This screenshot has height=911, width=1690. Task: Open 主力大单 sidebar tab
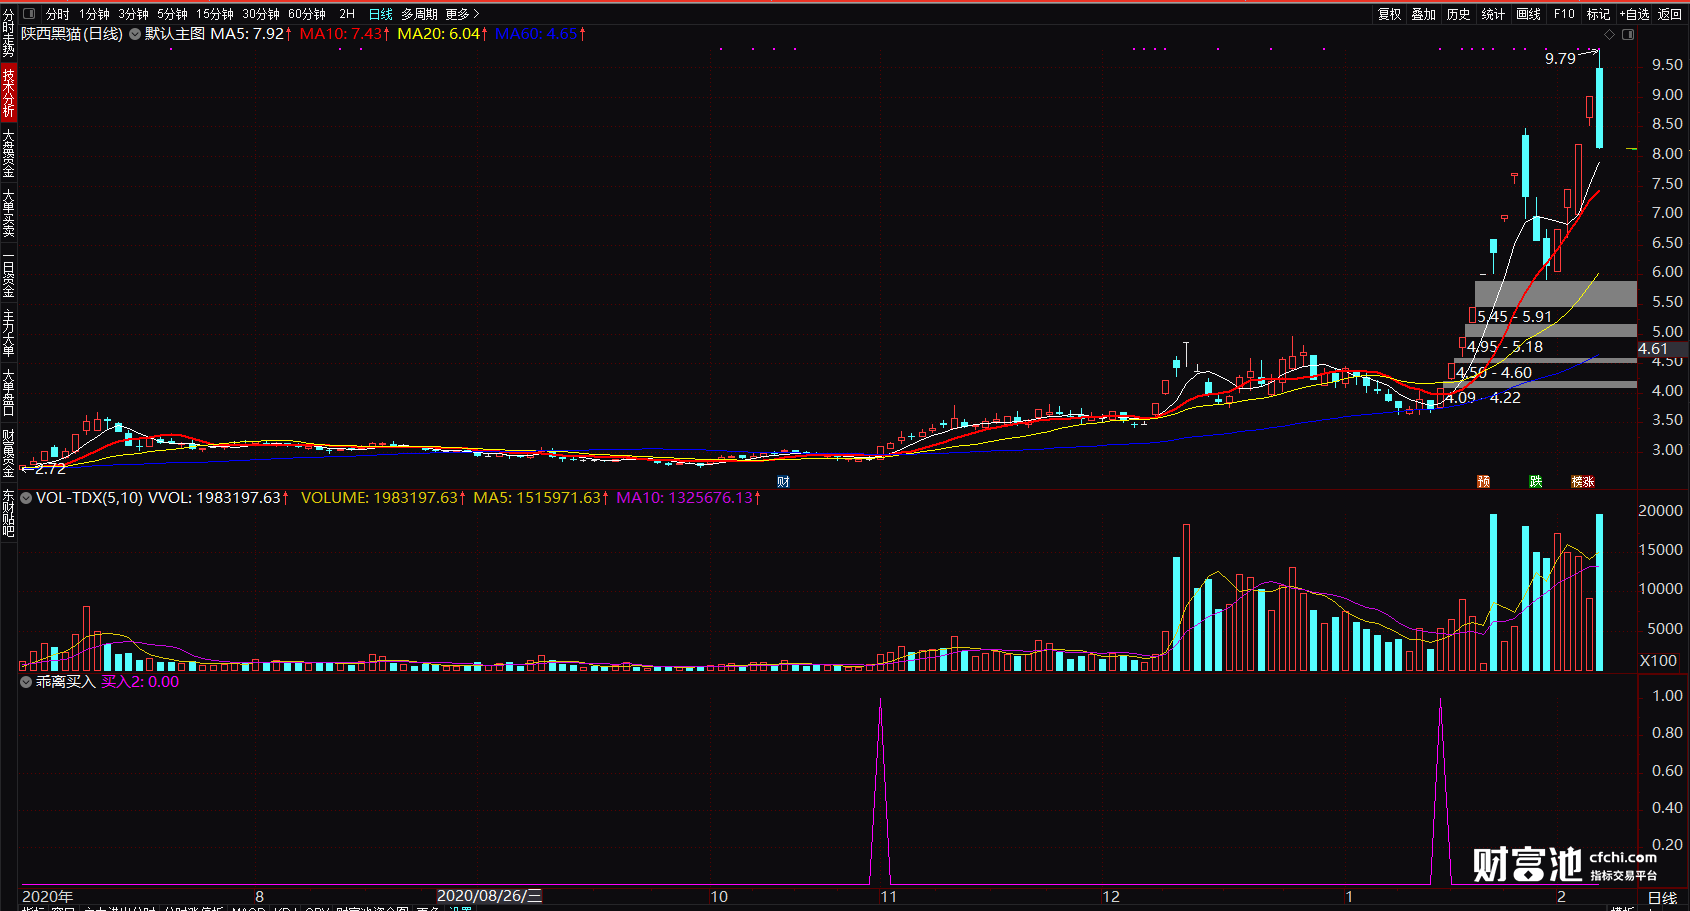(8, 333)
